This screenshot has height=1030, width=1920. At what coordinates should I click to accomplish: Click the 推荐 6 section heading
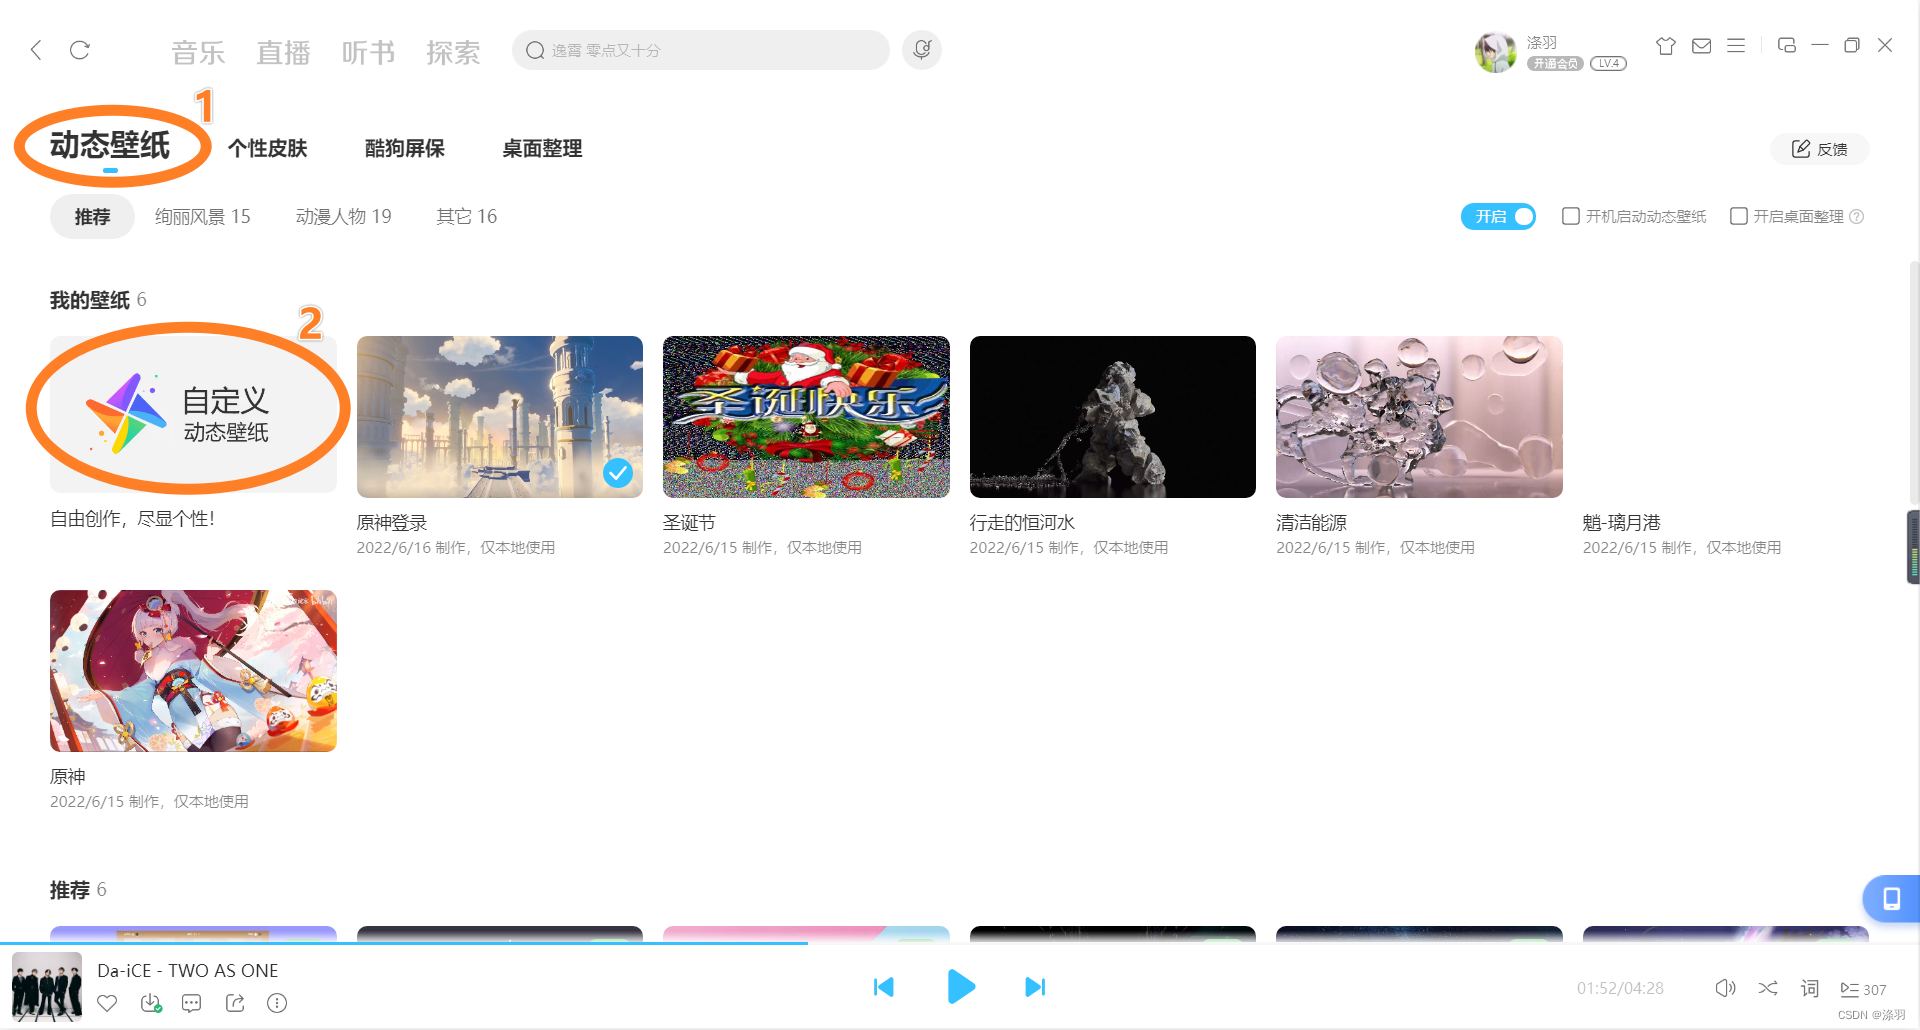click(x=78, y=890)
